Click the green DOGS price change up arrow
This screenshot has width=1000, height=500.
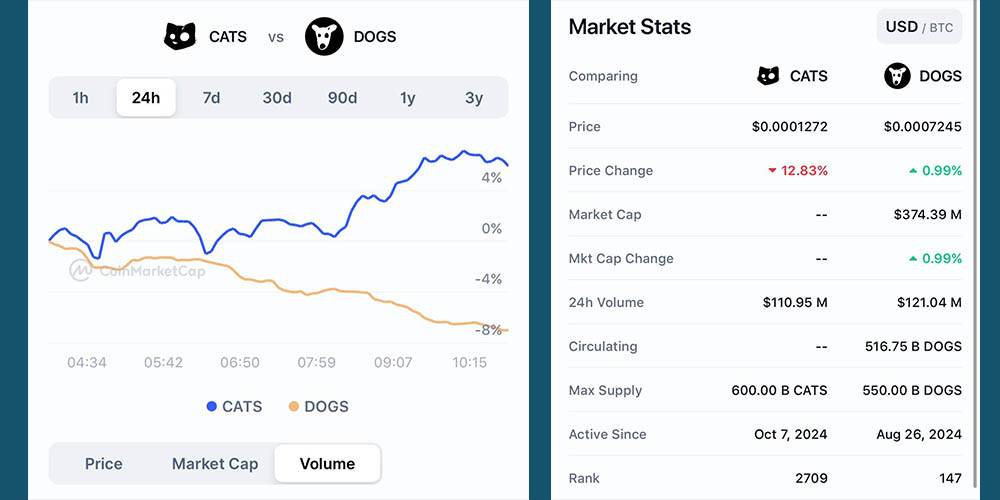tap(913, 171)
